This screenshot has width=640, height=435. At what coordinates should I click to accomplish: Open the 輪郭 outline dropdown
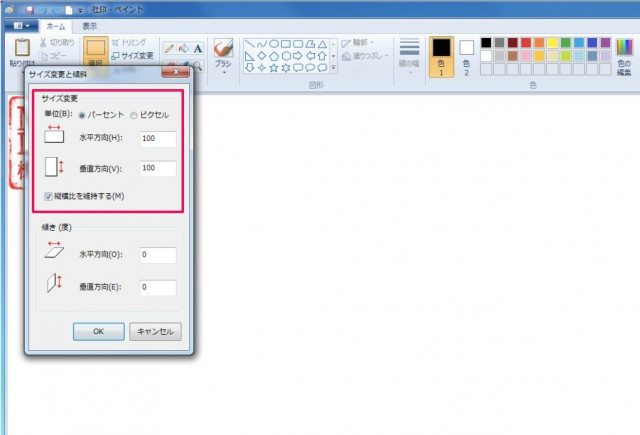click(357, 44)
